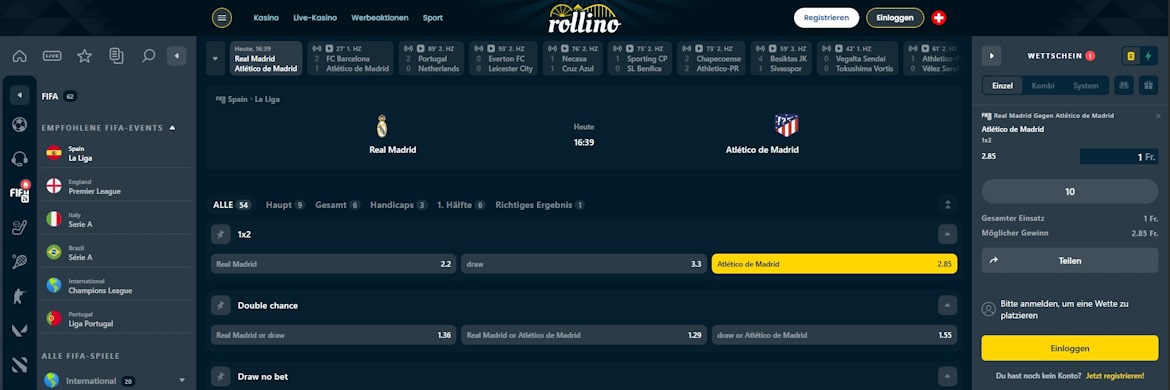Toggle the quick bet lightning icon

(x=1149, y=56)
